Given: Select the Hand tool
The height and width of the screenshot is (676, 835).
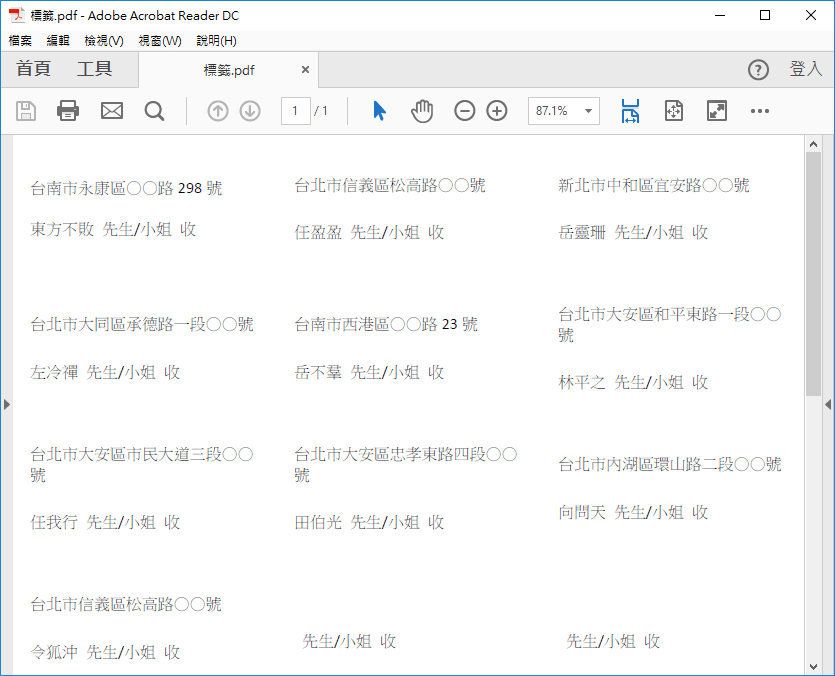Looking at the screenshot, I should point(421,111).
